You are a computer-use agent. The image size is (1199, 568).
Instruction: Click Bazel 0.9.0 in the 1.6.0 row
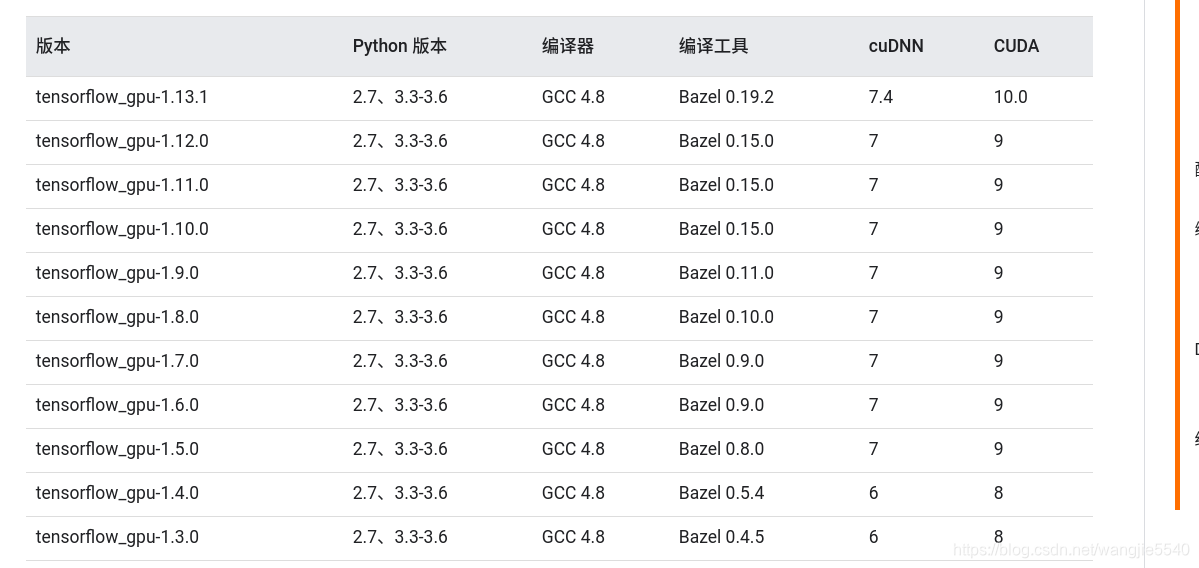click(721, 405)
